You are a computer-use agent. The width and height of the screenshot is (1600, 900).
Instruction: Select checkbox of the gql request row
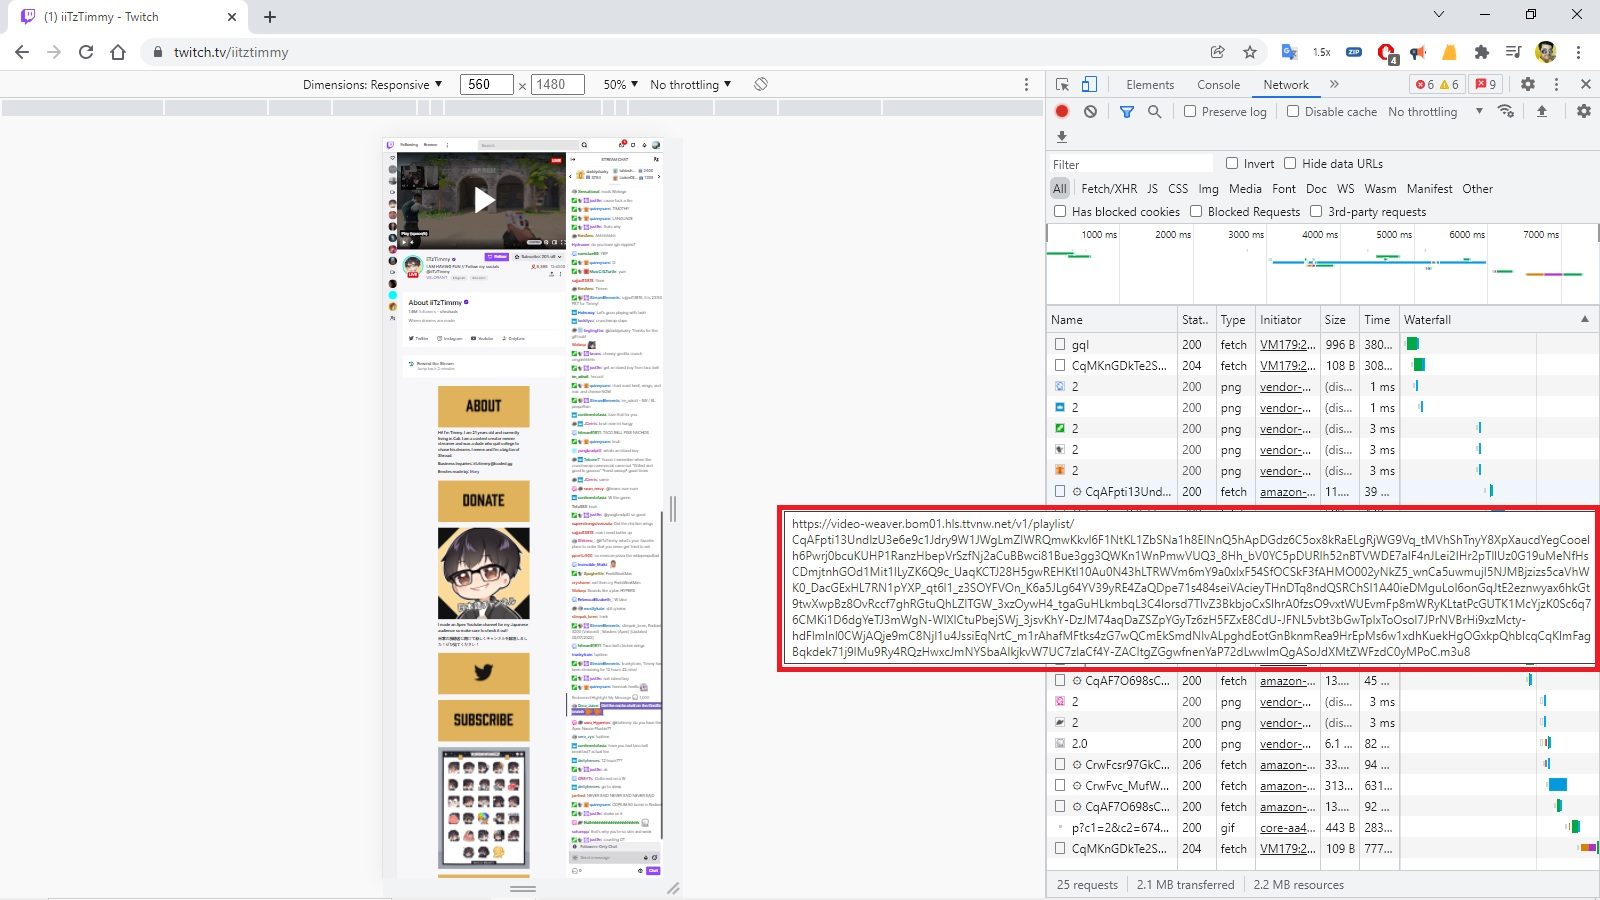(x=1060, y=344)
